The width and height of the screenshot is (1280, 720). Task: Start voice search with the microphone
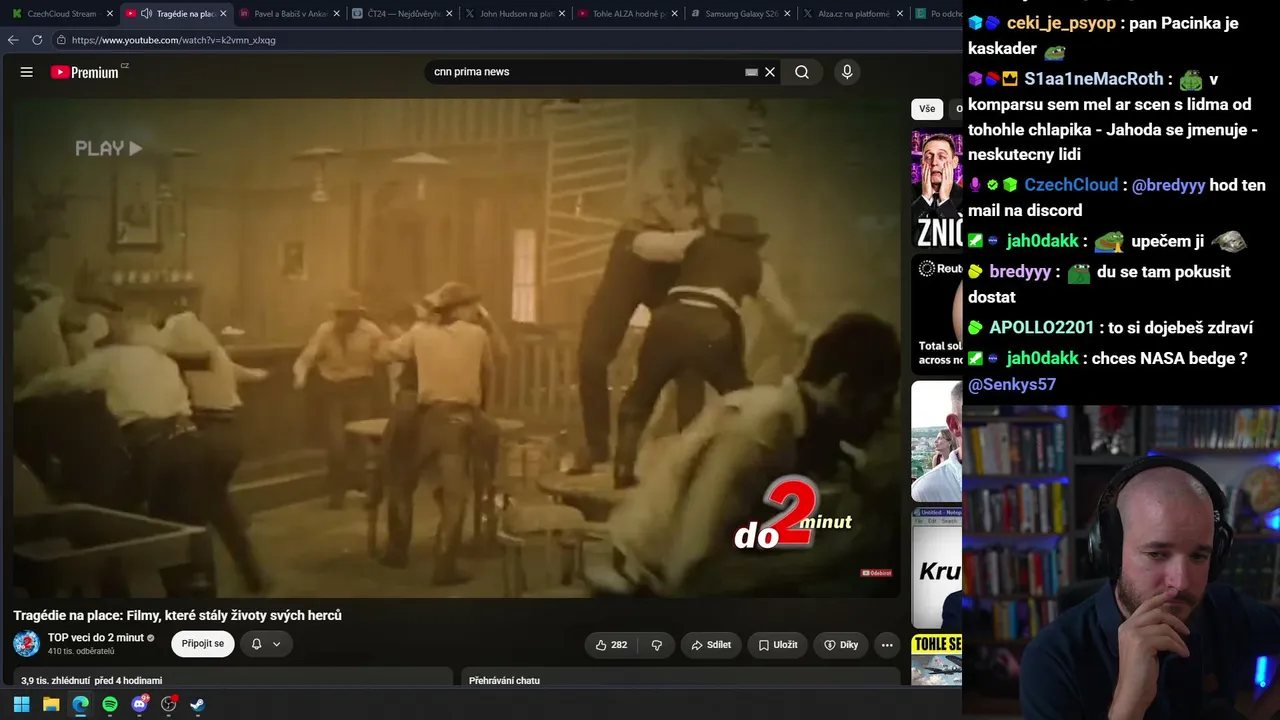[x=847, y=72]
